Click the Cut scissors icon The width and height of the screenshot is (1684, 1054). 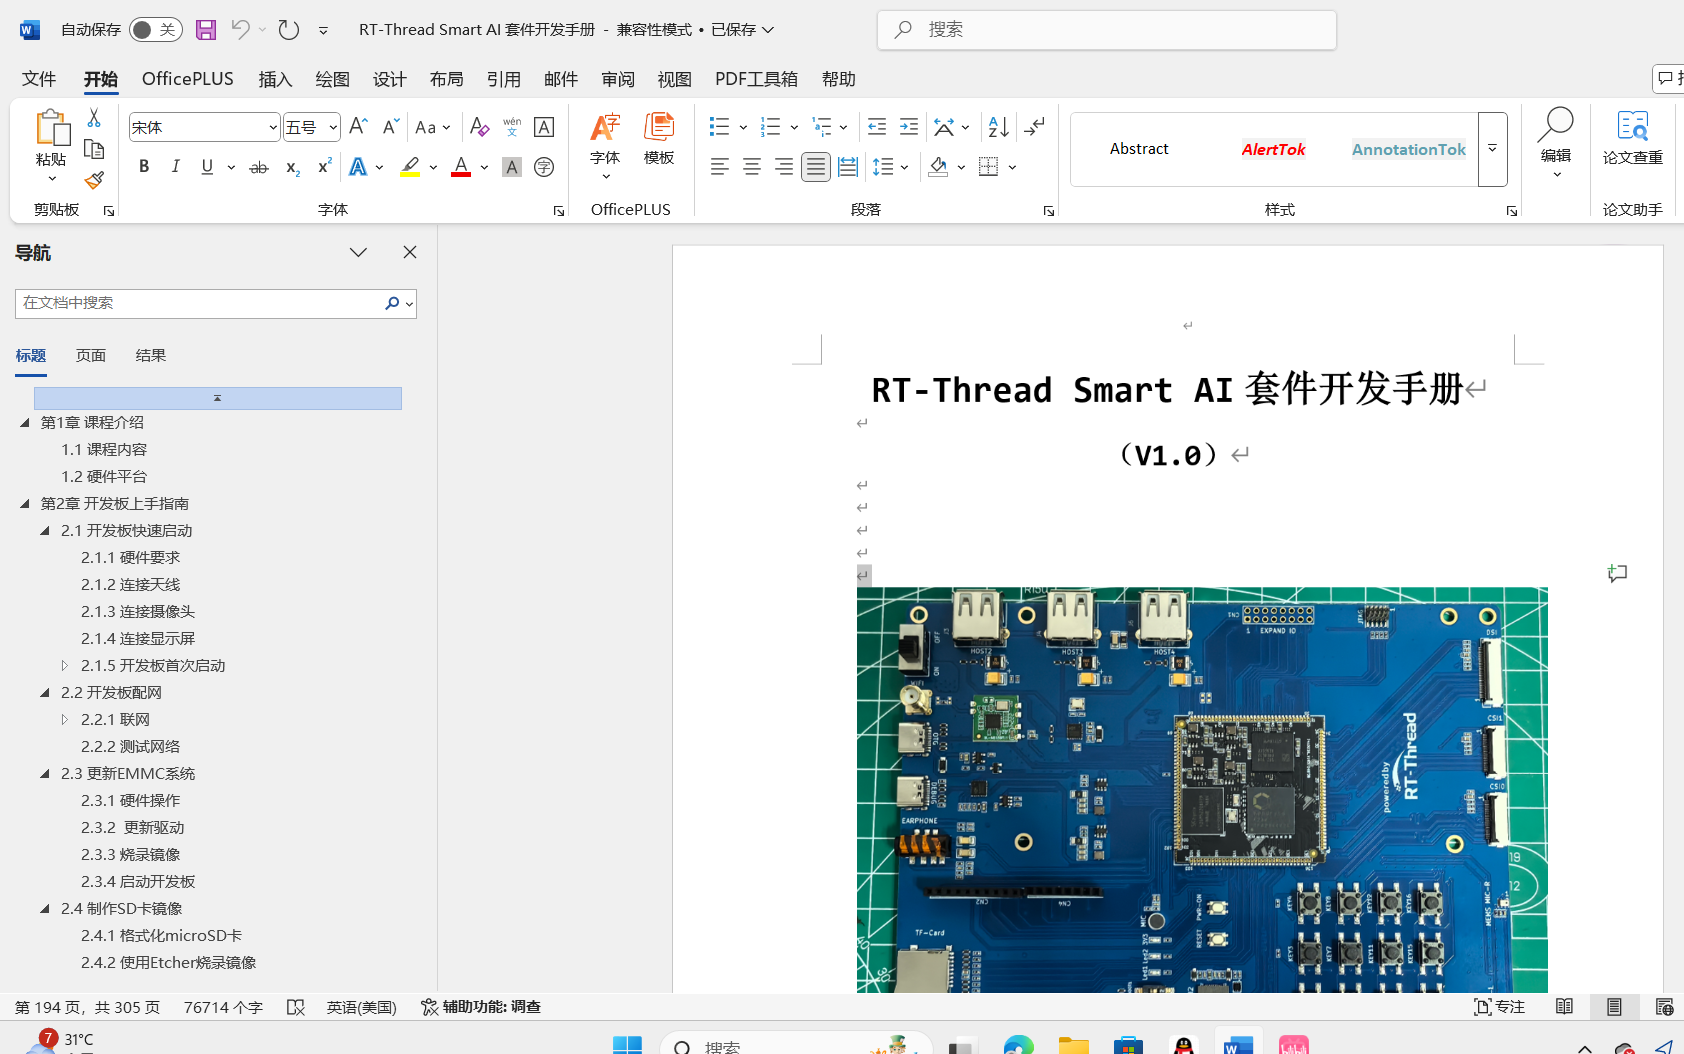click(94, 118)
